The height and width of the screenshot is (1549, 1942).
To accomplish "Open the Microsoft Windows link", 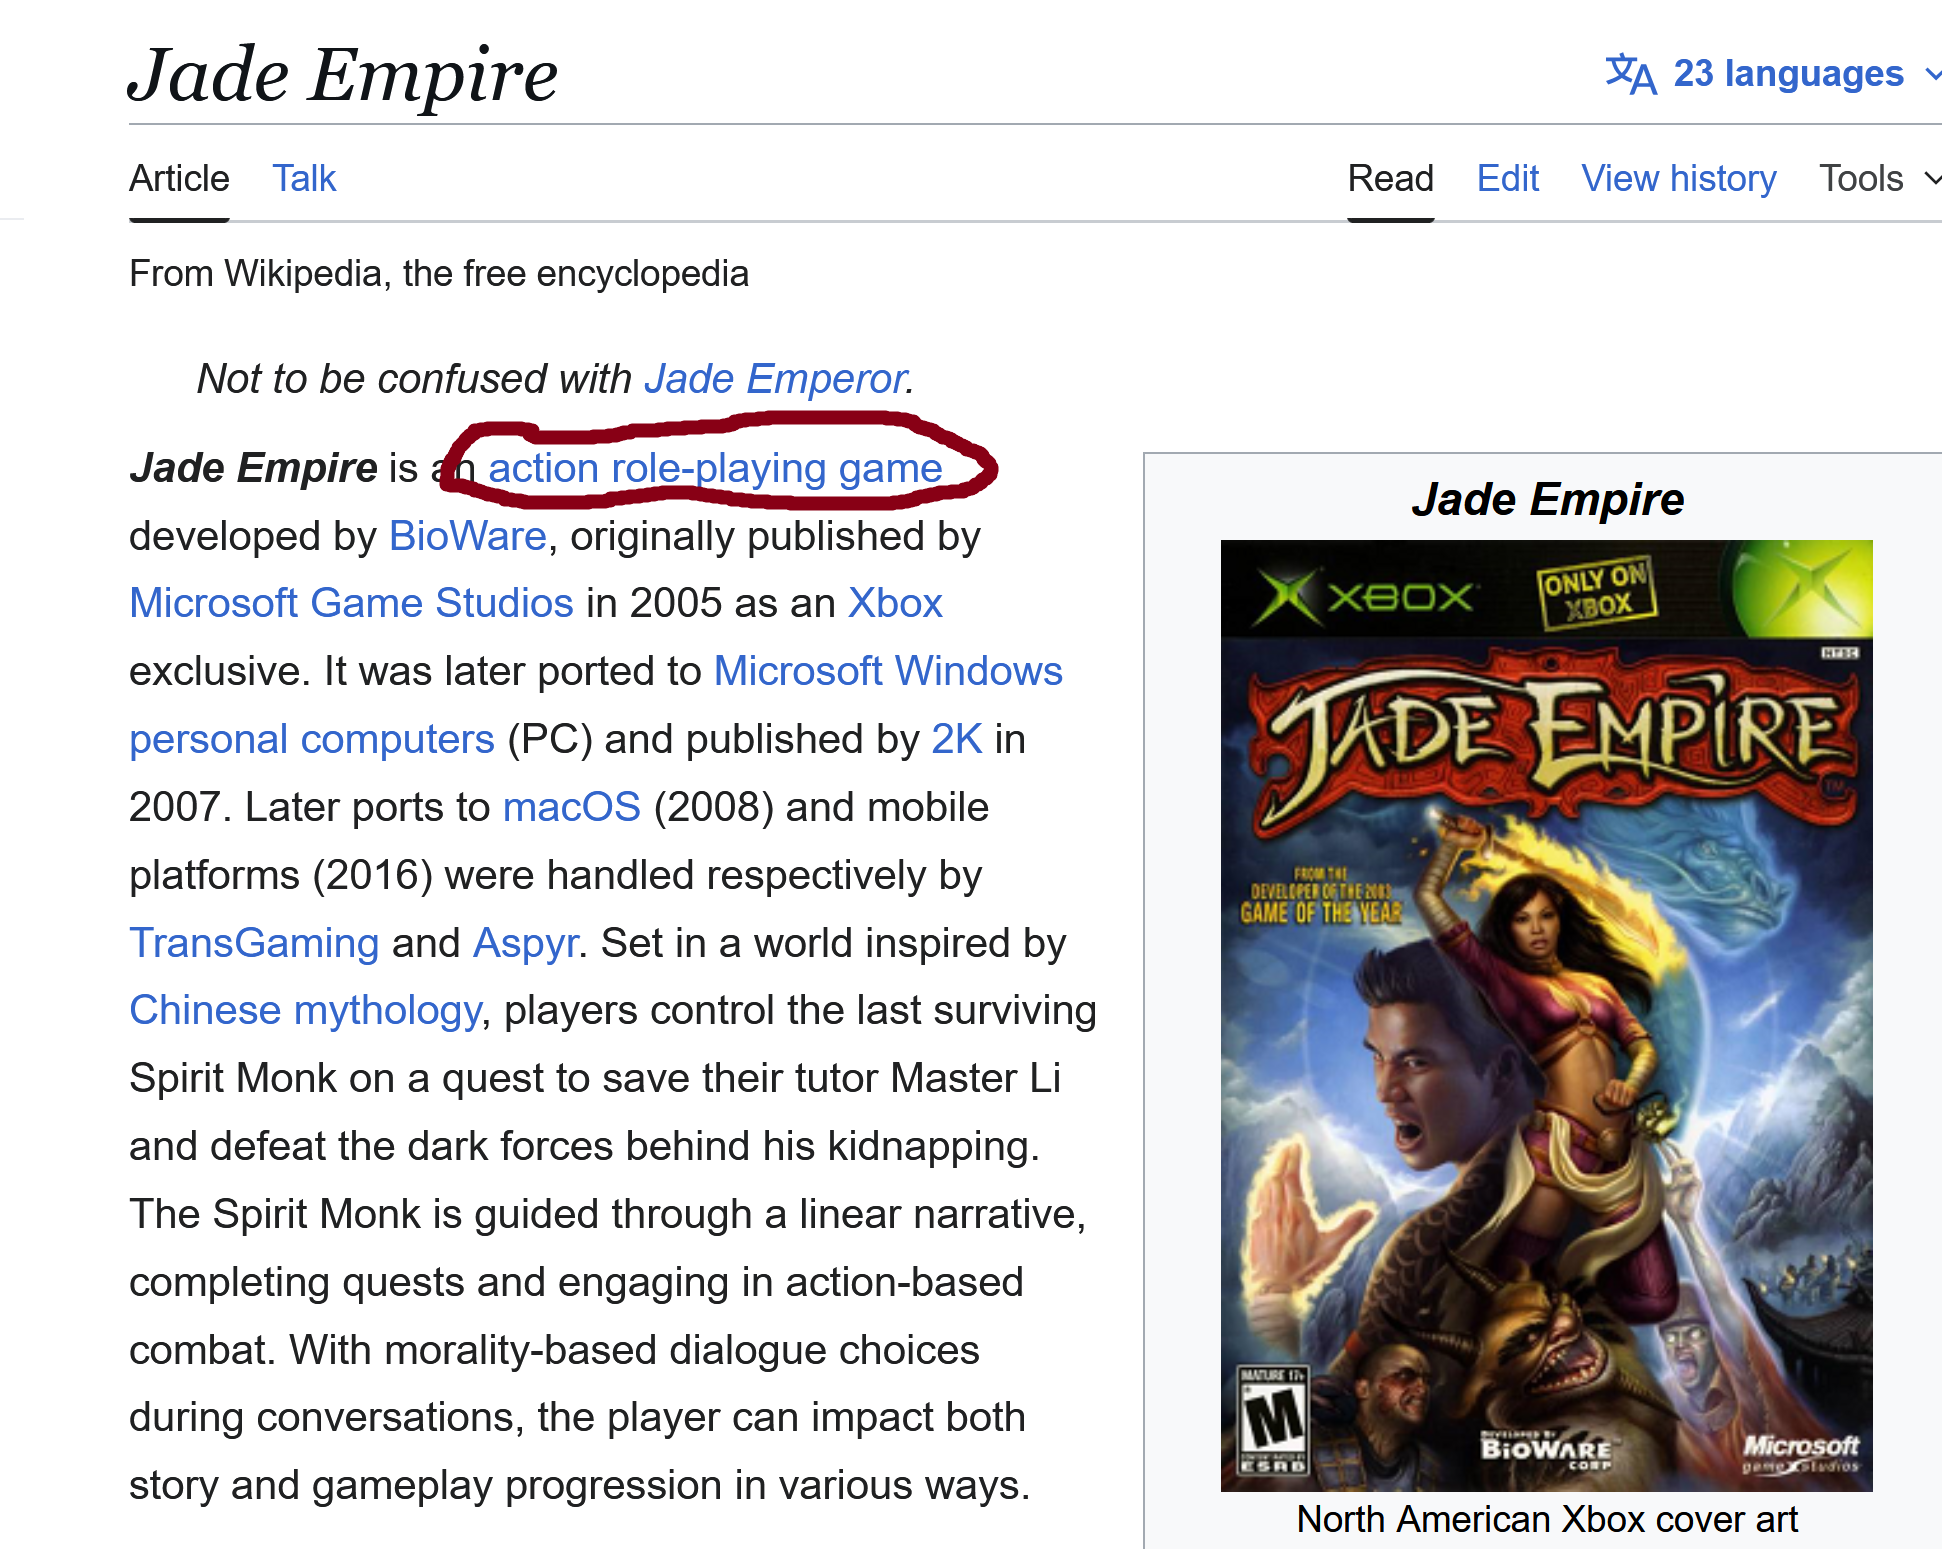I will [888, 672].
